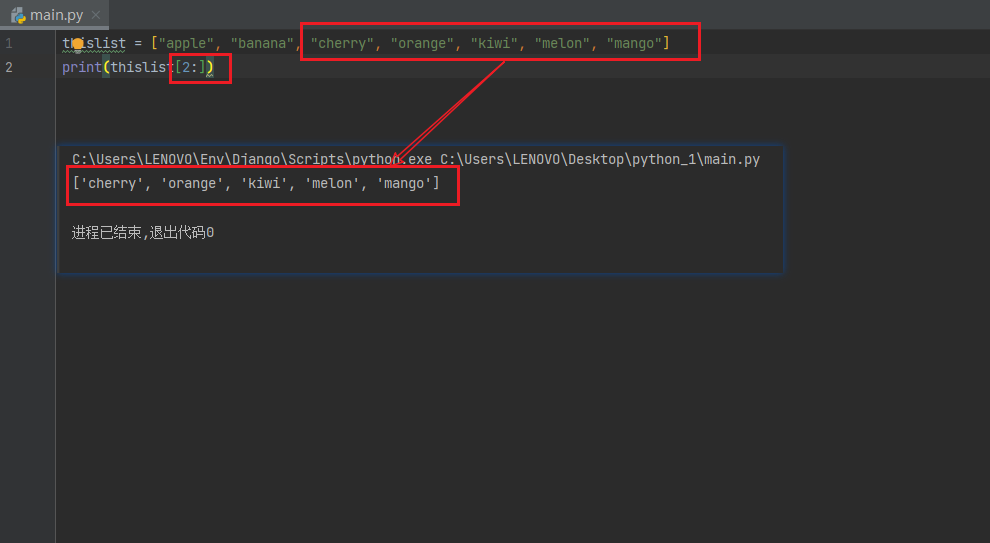Click thislist inside the print call
The height and width of the screenshot is (543, 990).
pyautogui.click(x=142, y=67)
